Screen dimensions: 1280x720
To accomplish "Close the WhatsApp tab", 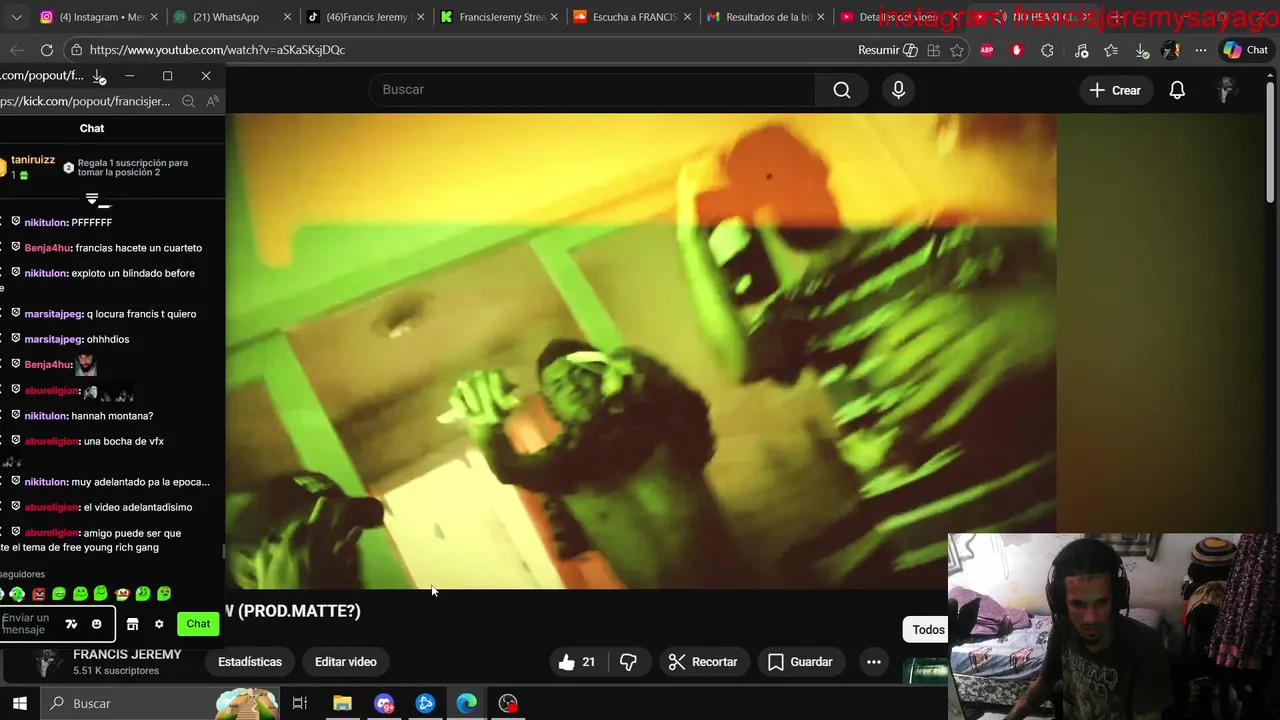I will 287,17.
